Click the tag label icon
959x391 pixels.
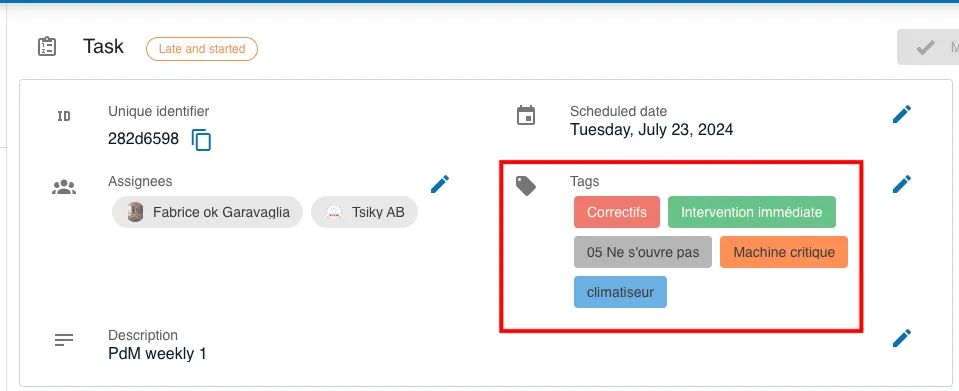[x=526, y=186]
